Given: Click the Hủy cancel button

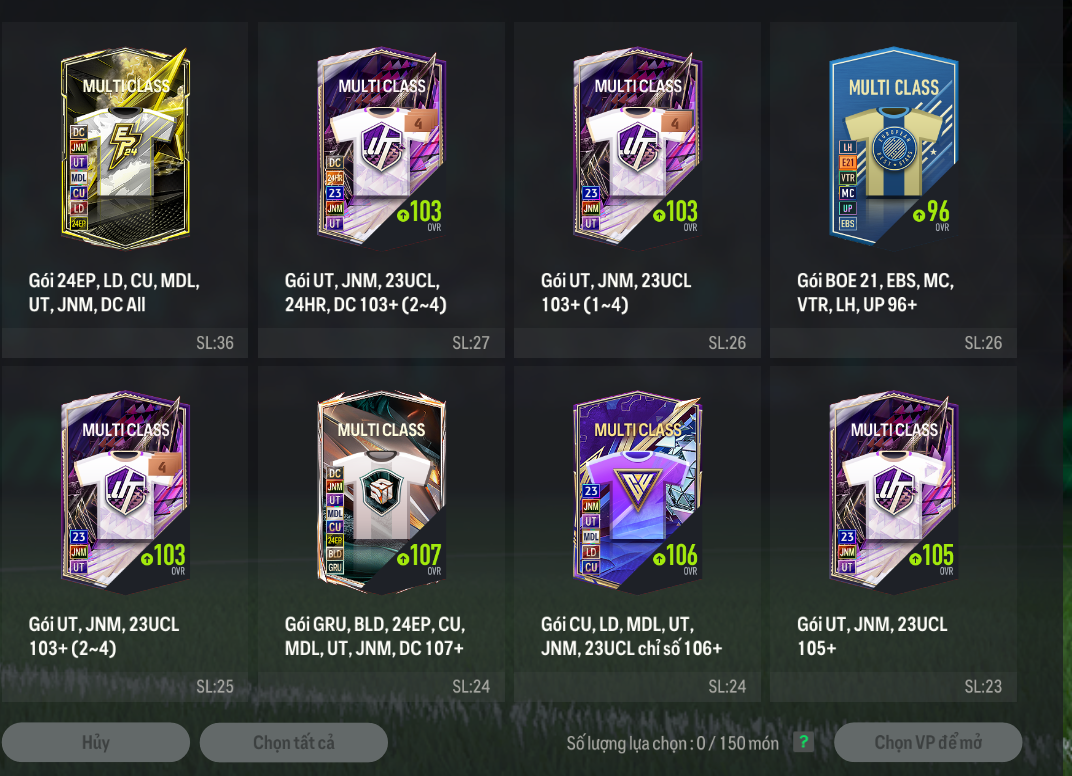Looking at the screenshot, I should [x=96, y=742].
